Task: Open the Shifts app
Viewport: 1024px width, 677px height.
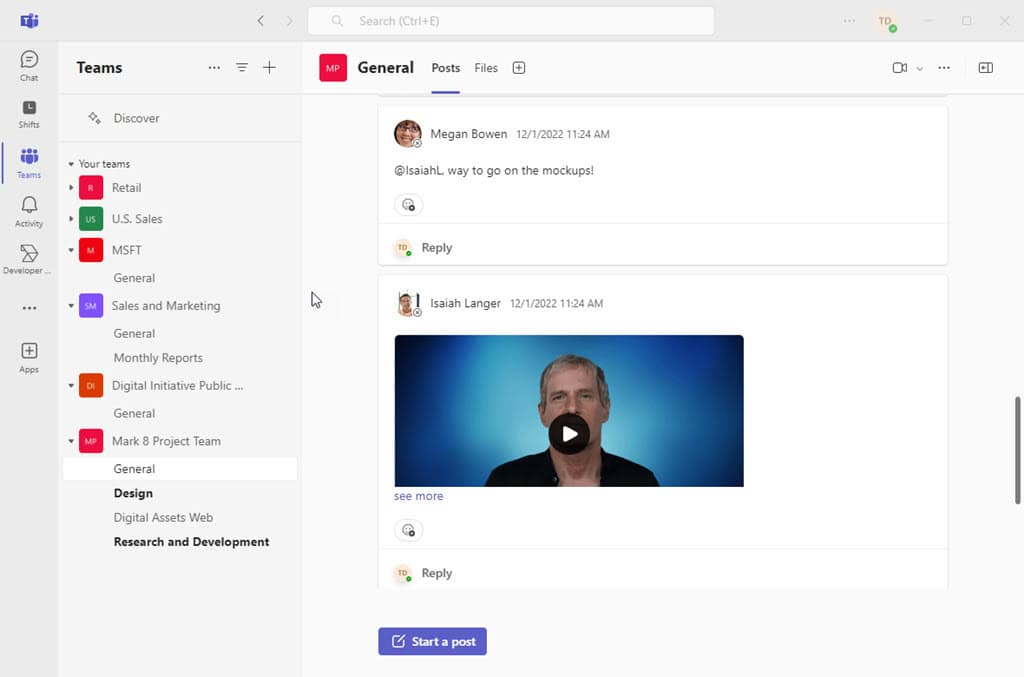Action: (29, 113)
